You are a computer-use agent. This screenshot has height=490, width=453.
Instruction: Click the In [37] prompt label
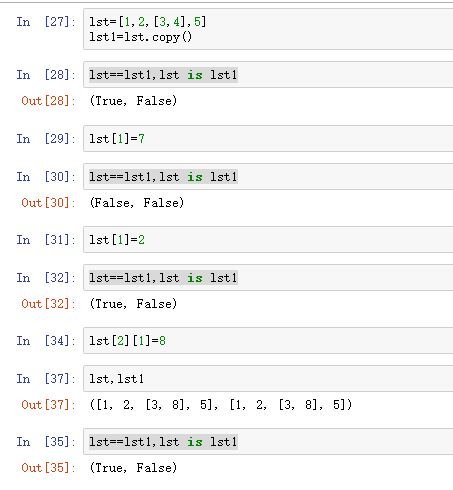(46, 379)
